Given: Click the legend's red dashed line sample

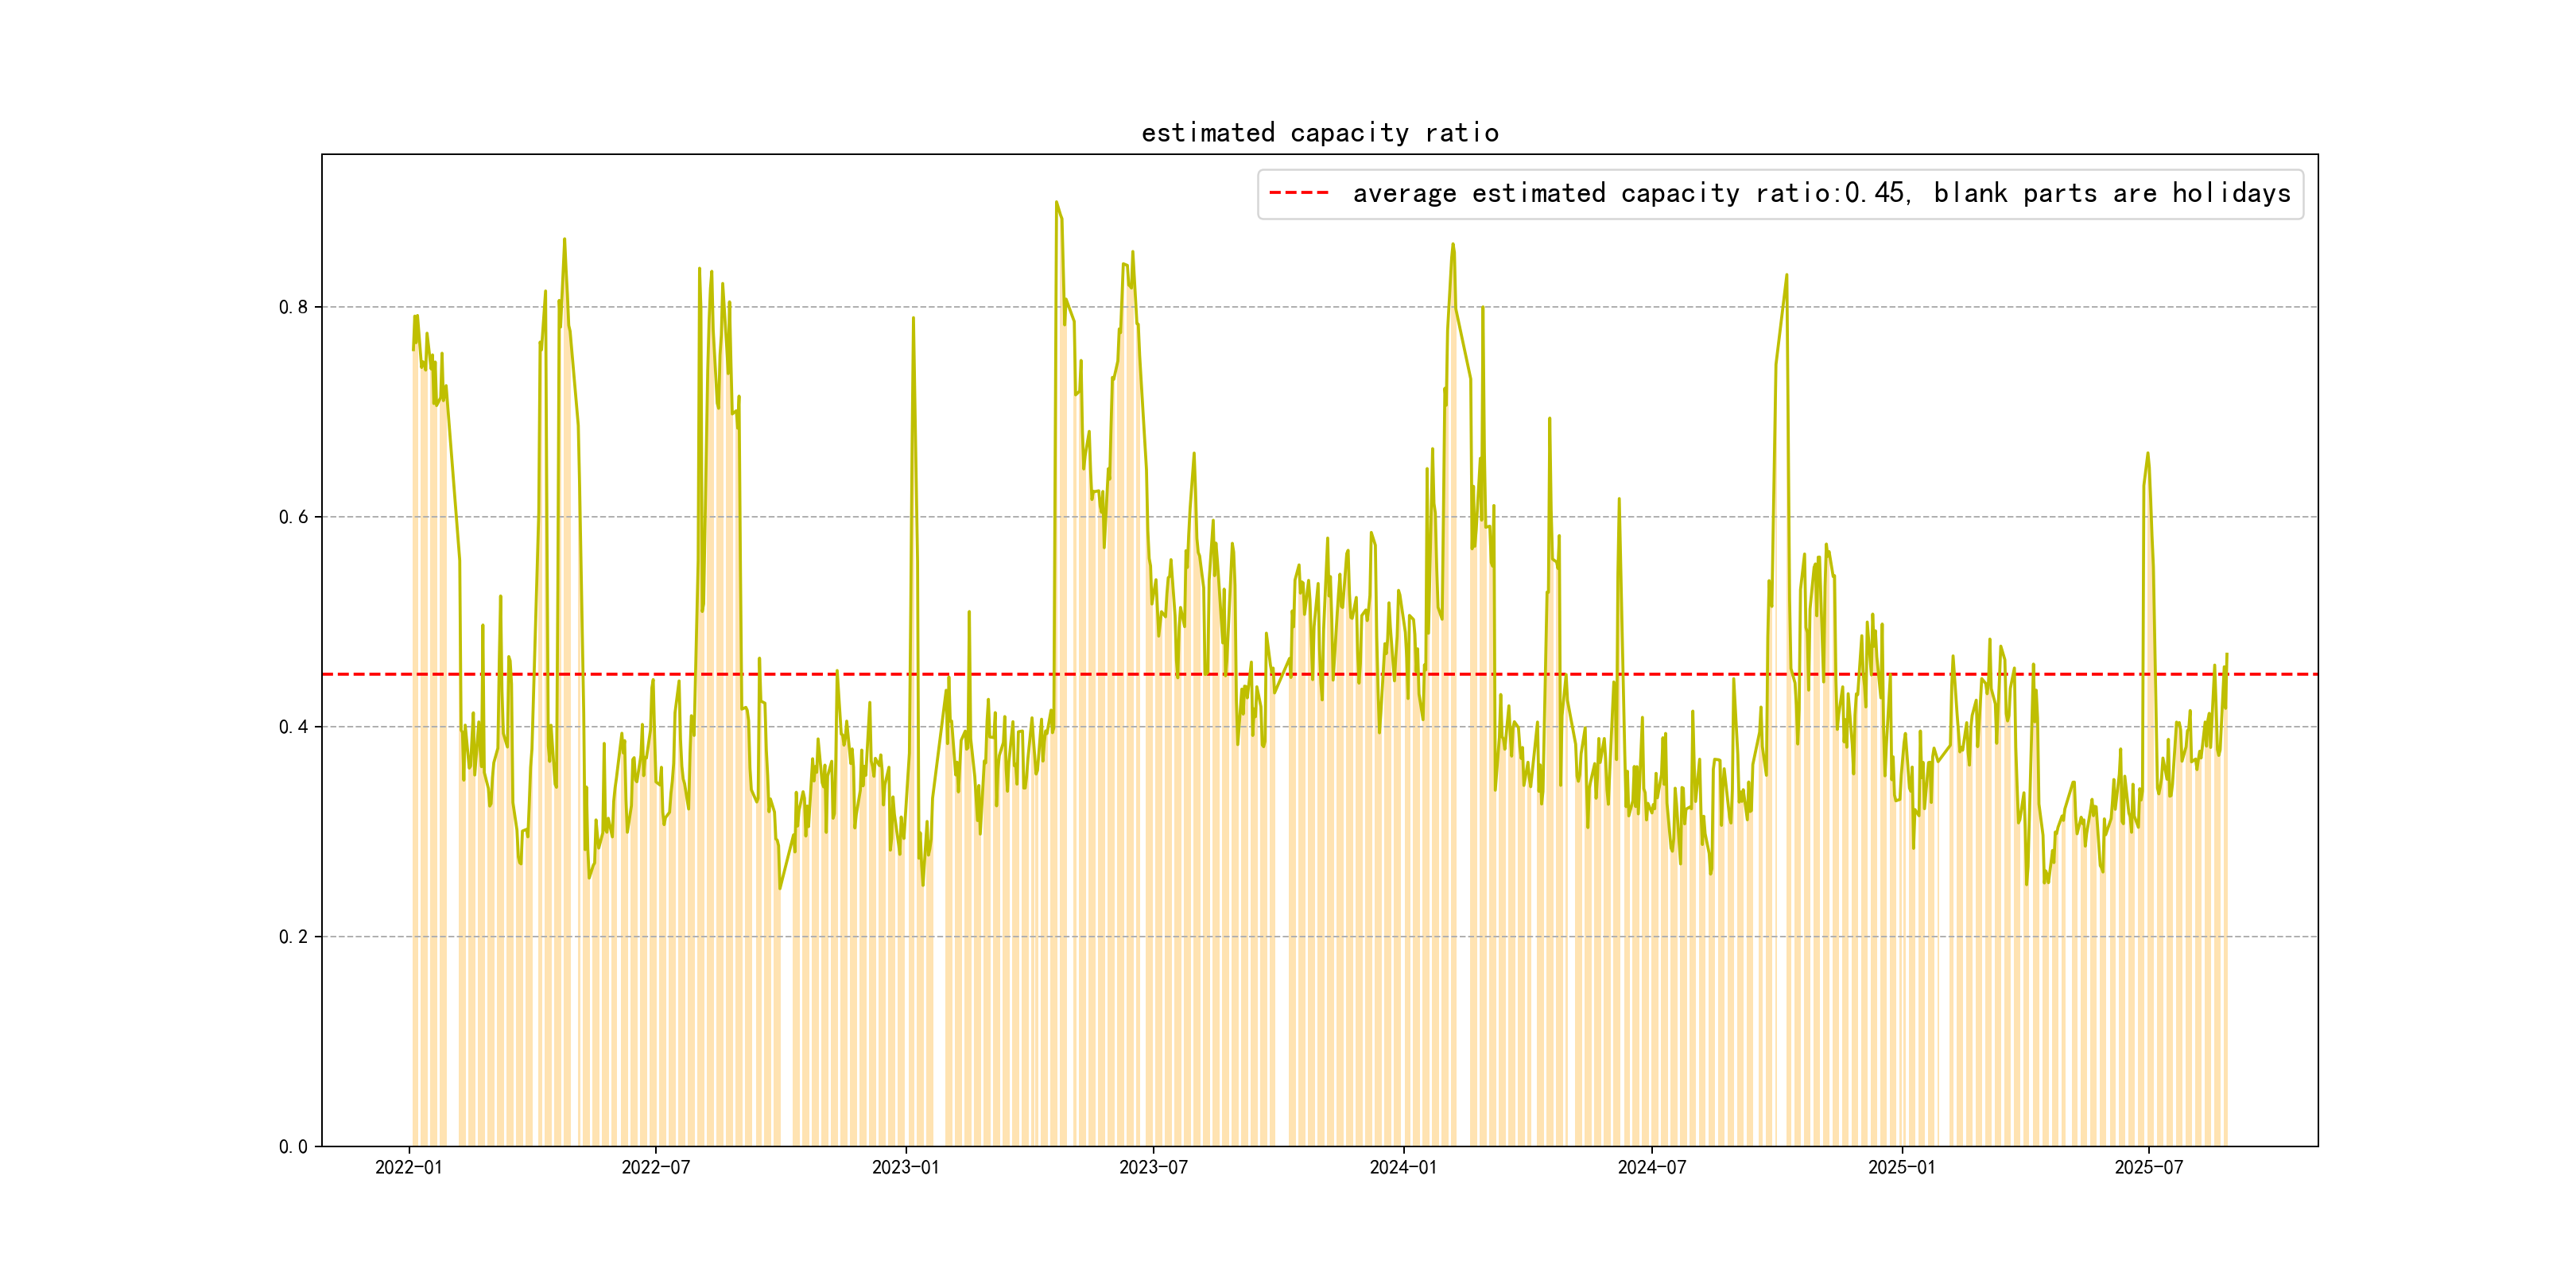Looking at the screenshot, I should point(1298,193).
